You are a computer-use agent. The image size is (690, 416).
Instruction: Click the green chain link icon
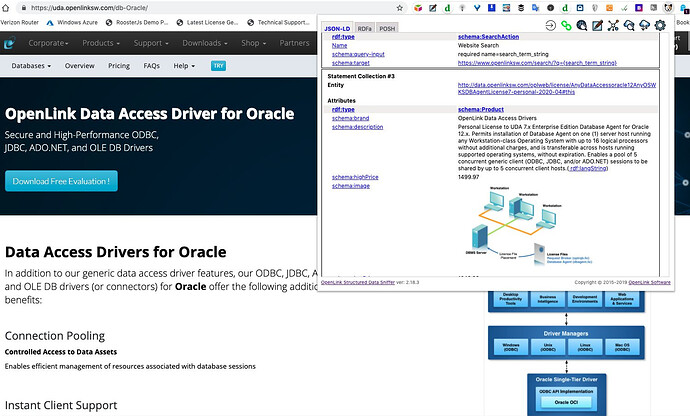566,26
